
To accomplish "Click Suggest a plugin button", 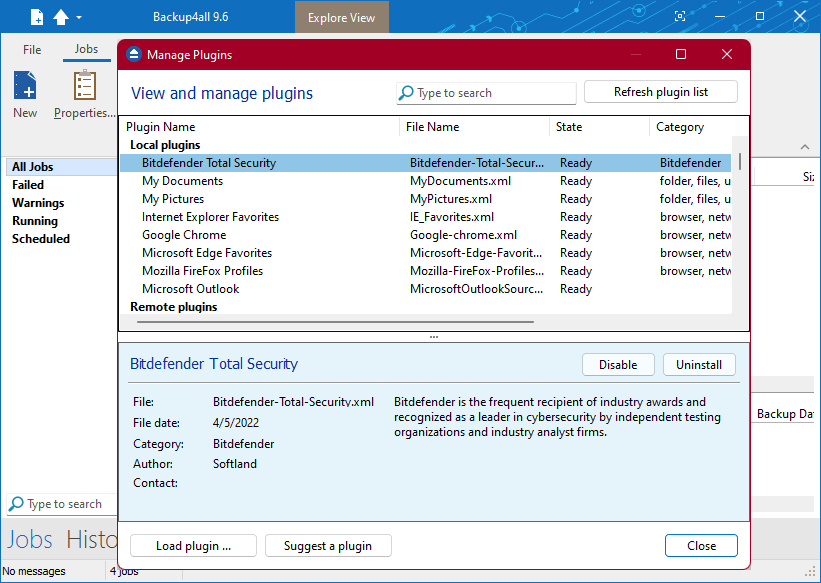I will tap(328, 546).
